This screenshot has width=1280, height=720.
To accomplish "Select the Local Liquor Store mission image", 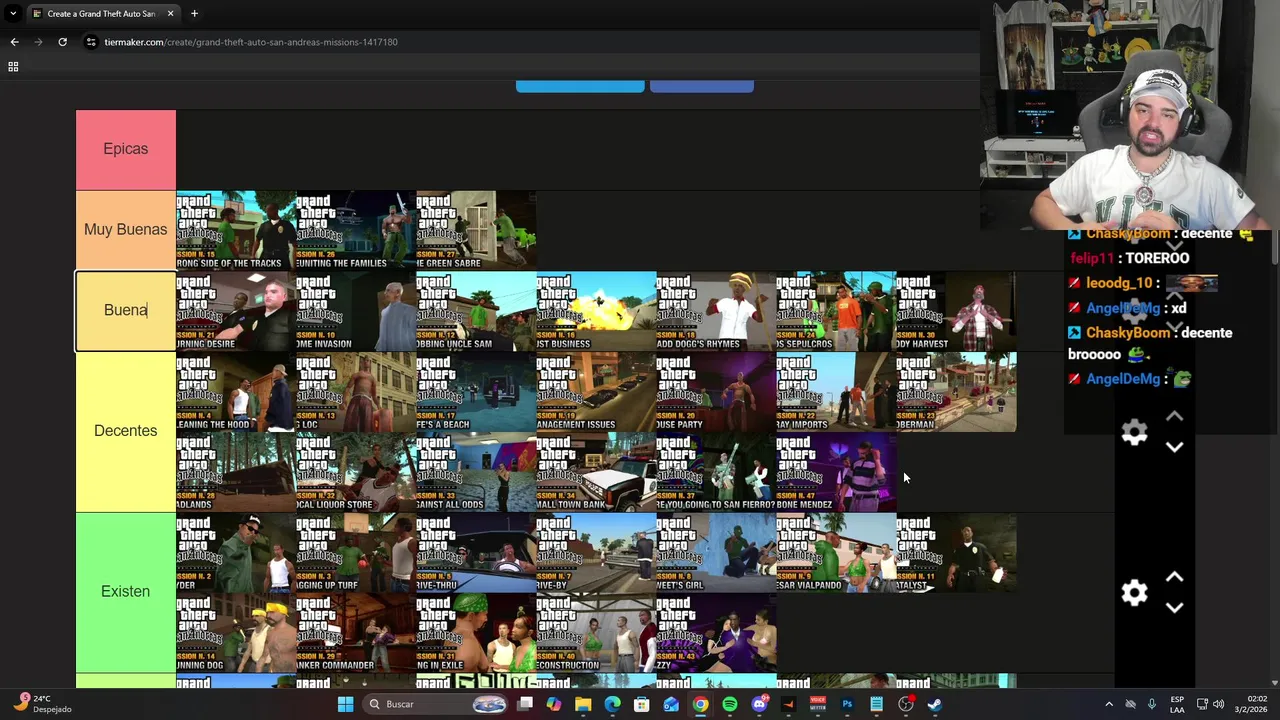I will pyautogui.click(x=356, y=472).
